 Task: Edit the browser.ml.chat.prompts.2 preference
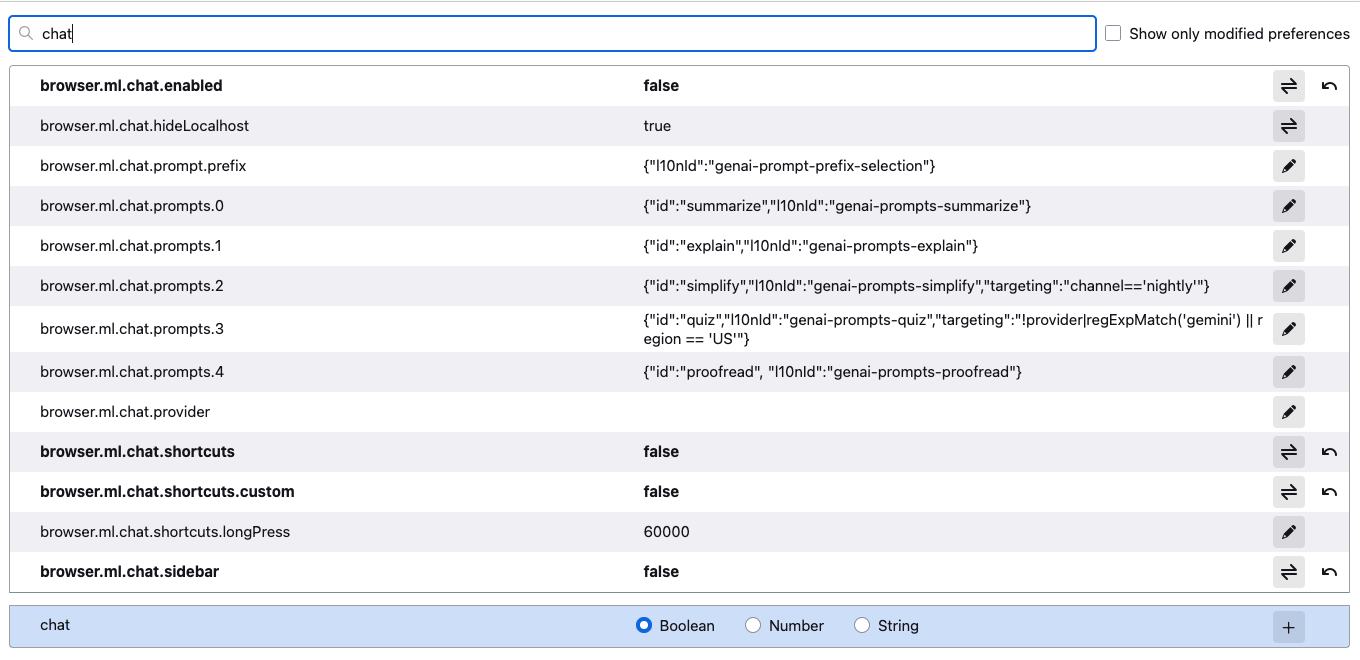coord(1289,286)
